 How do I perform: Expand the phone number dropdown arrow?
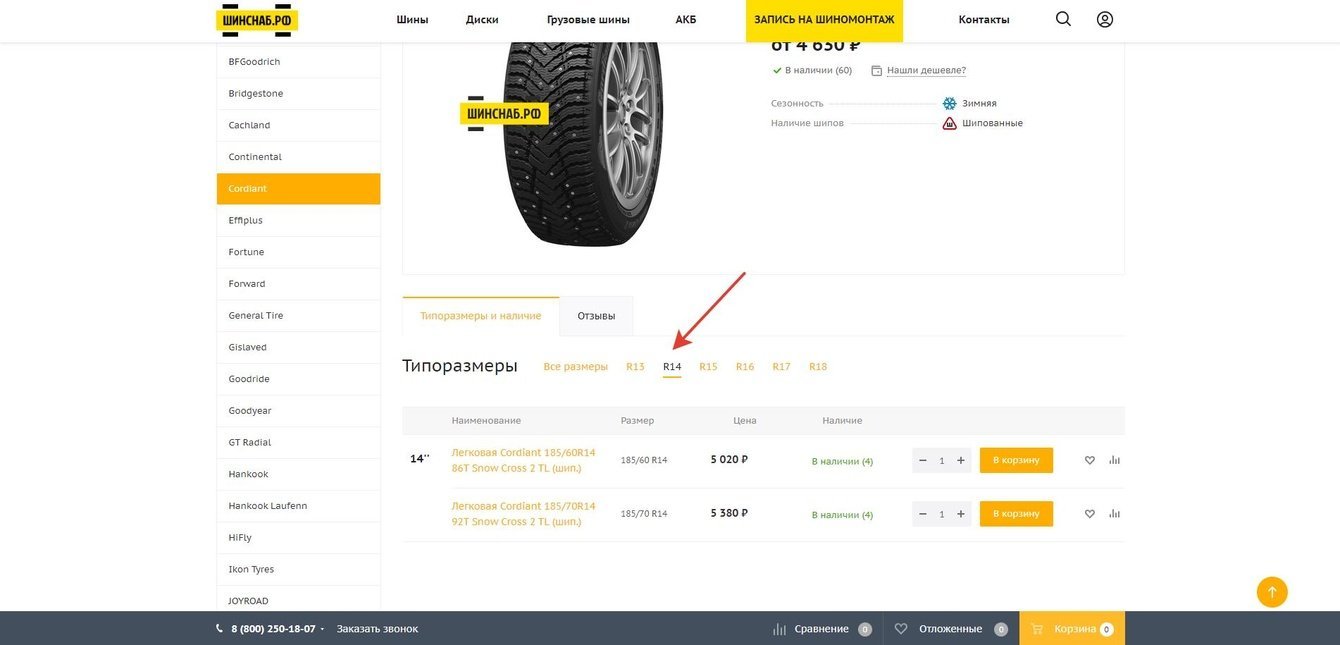pos(322,629)
